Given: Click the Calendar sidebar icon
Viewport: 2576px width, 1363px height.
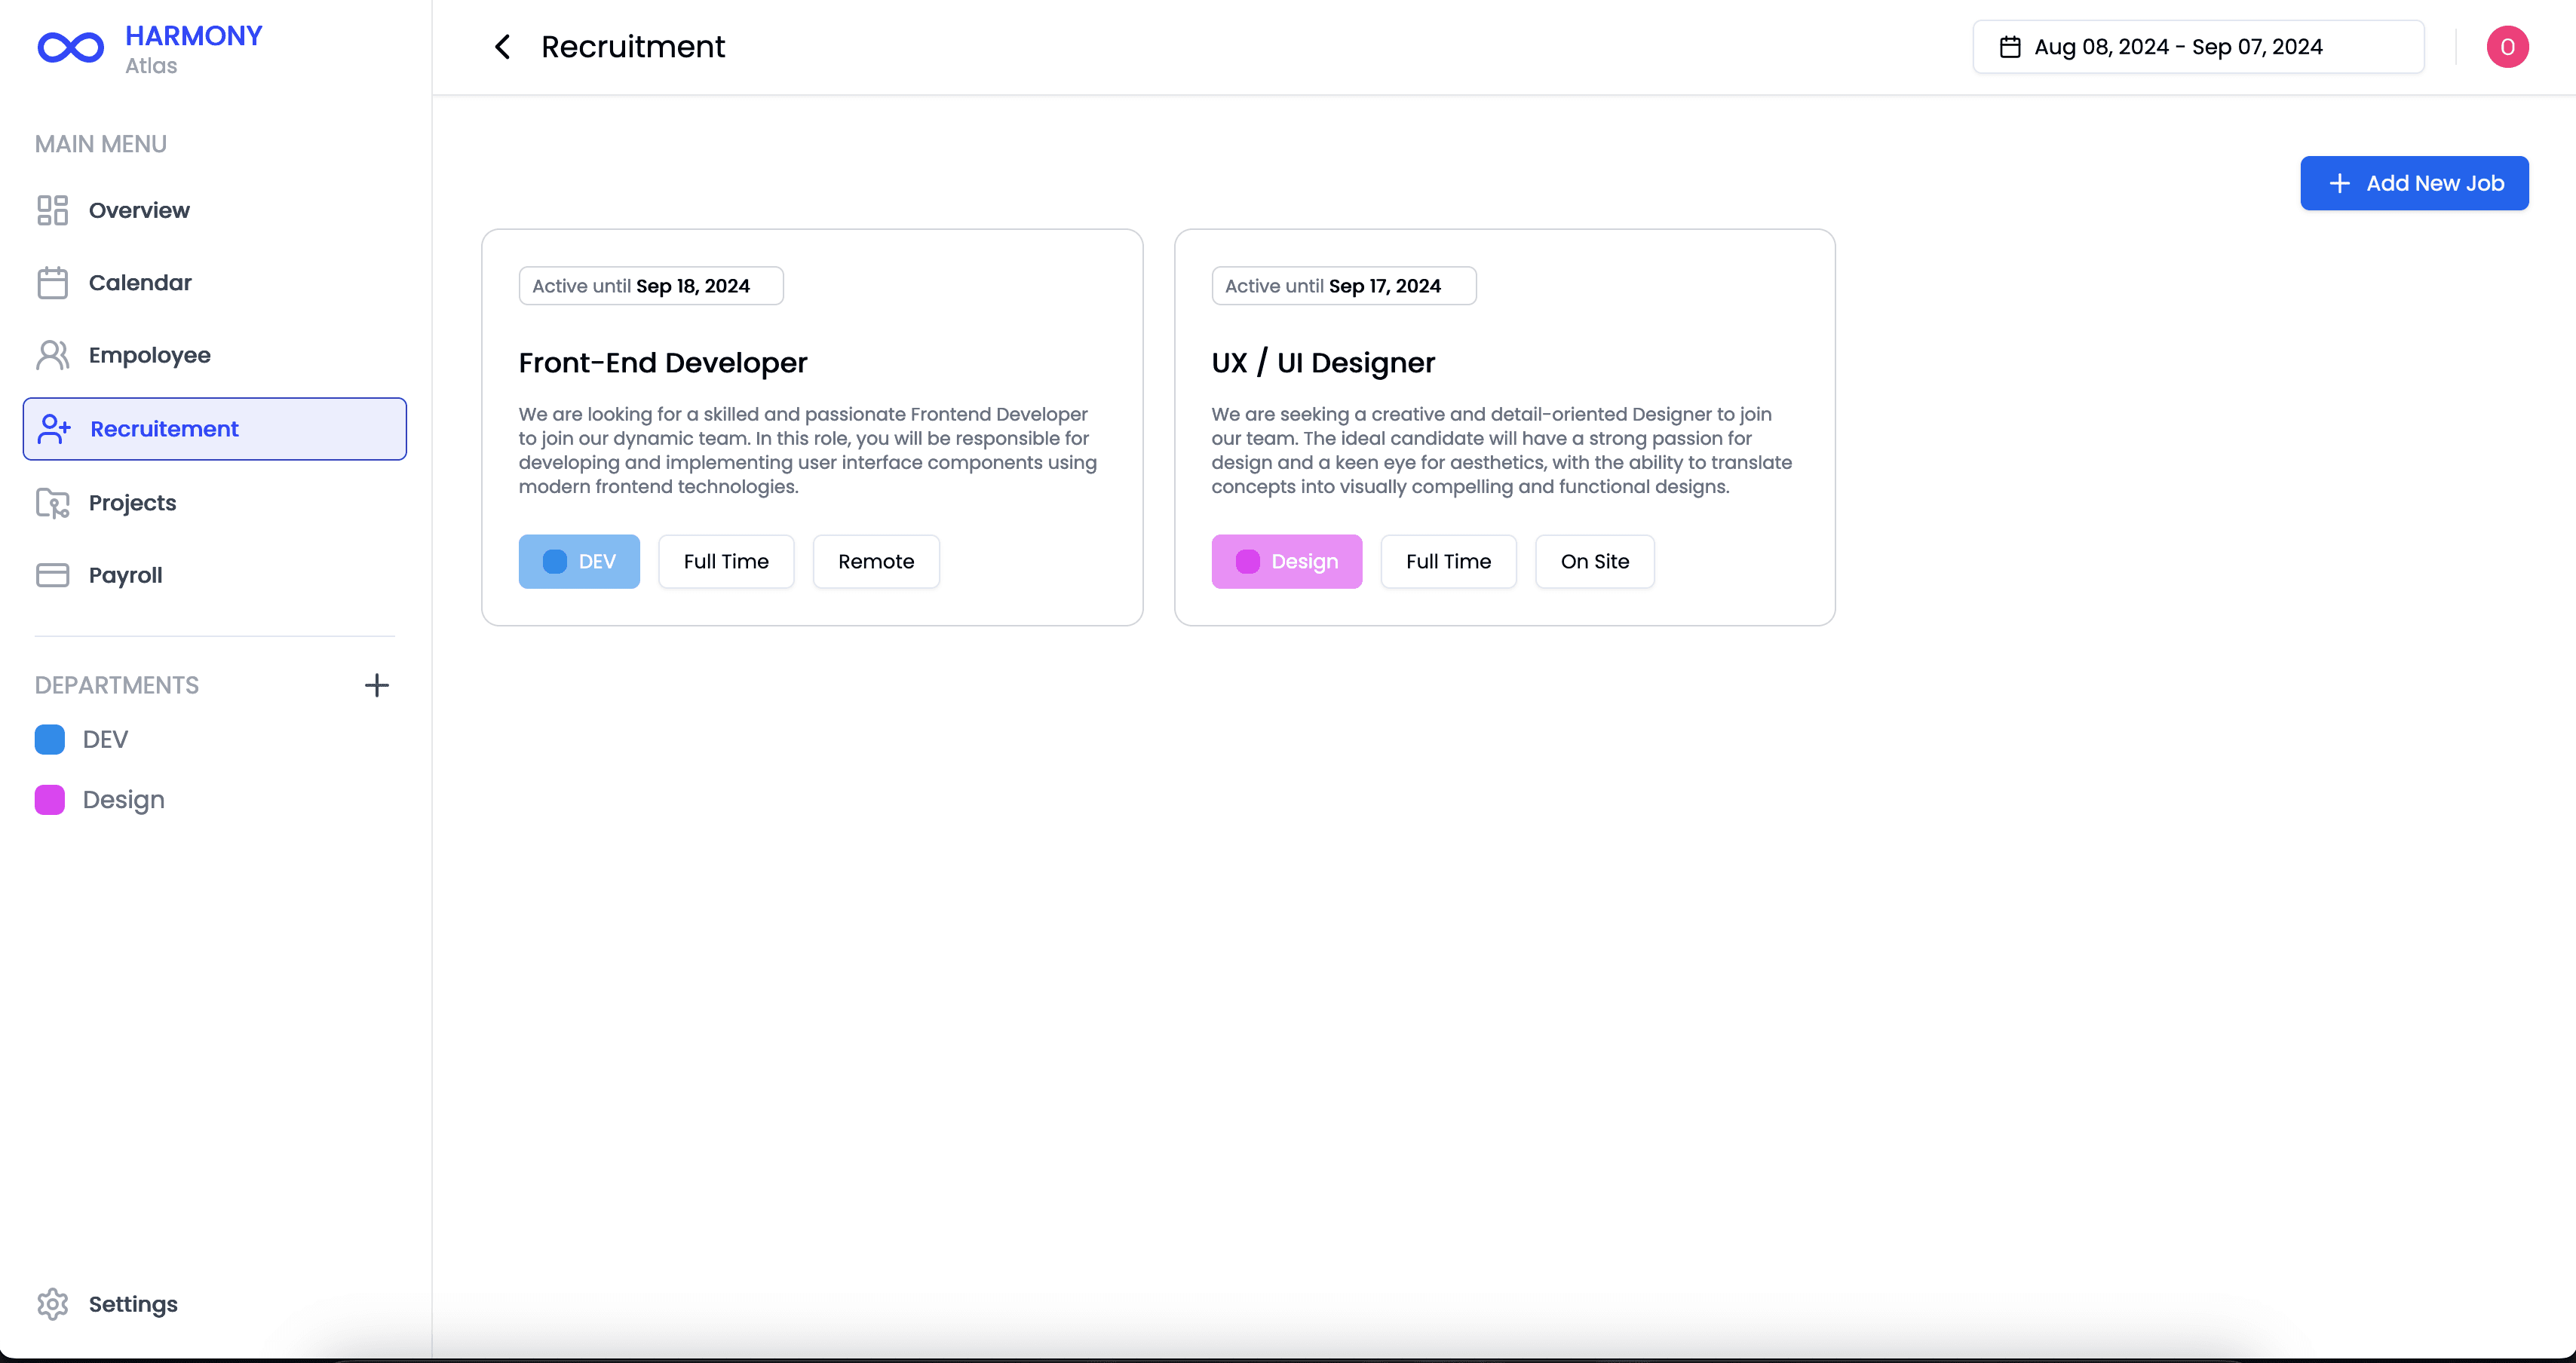Looking at the screenshot, I should [52, 283].
